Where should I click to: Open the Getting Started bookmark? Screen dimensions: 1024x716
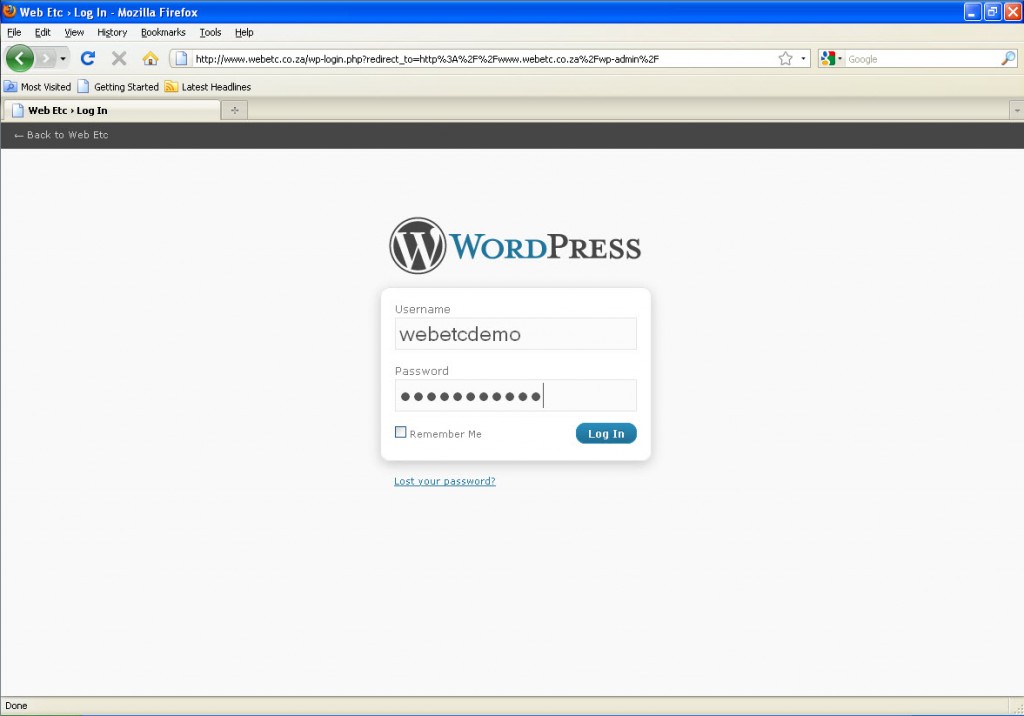118,87
